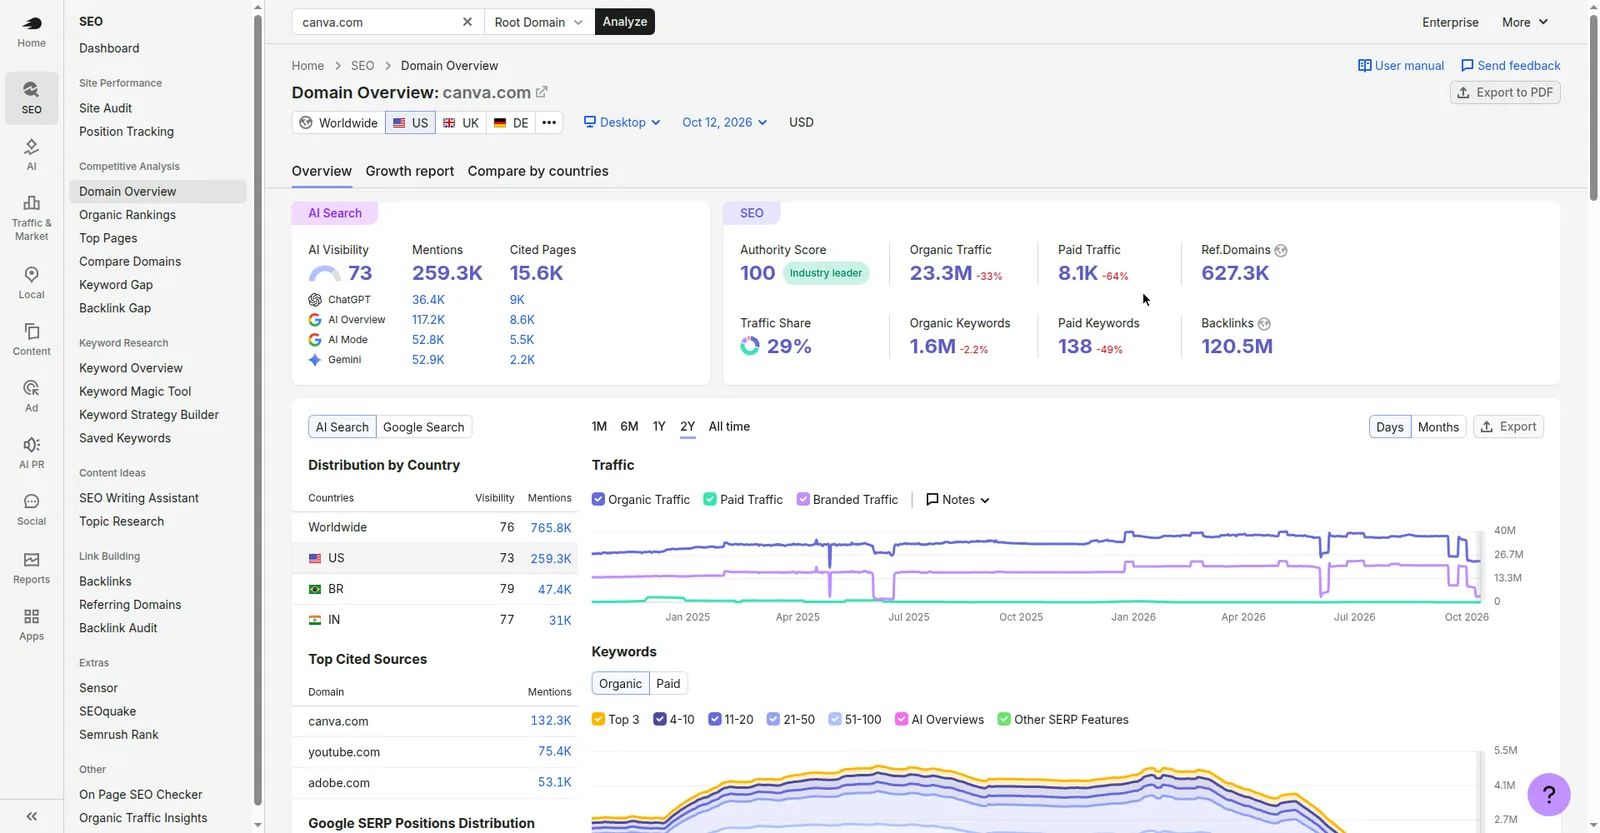Viewport: 1600px width, 833px height.
Task: Click the sidebar vertical scrollbar
Action: tap(258, 410)
